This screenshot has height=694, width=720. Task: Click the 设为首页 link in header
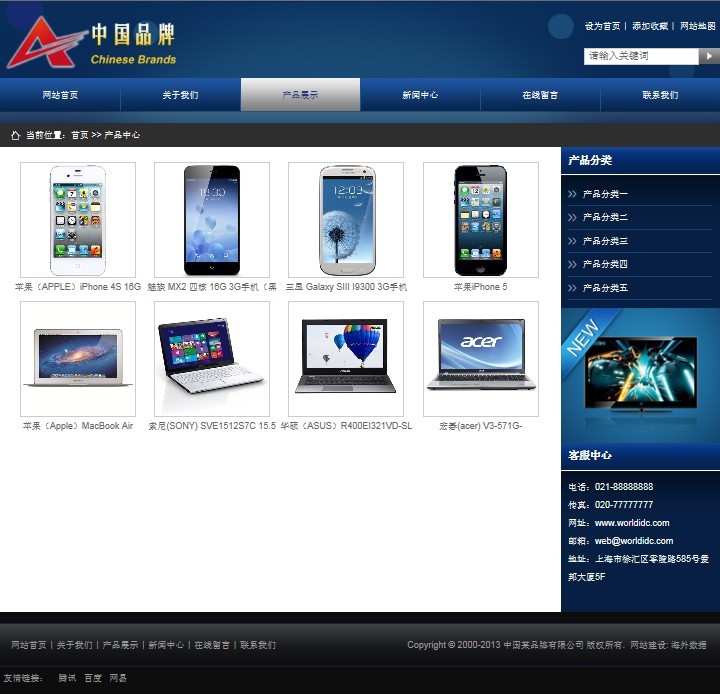click(602, 26)
